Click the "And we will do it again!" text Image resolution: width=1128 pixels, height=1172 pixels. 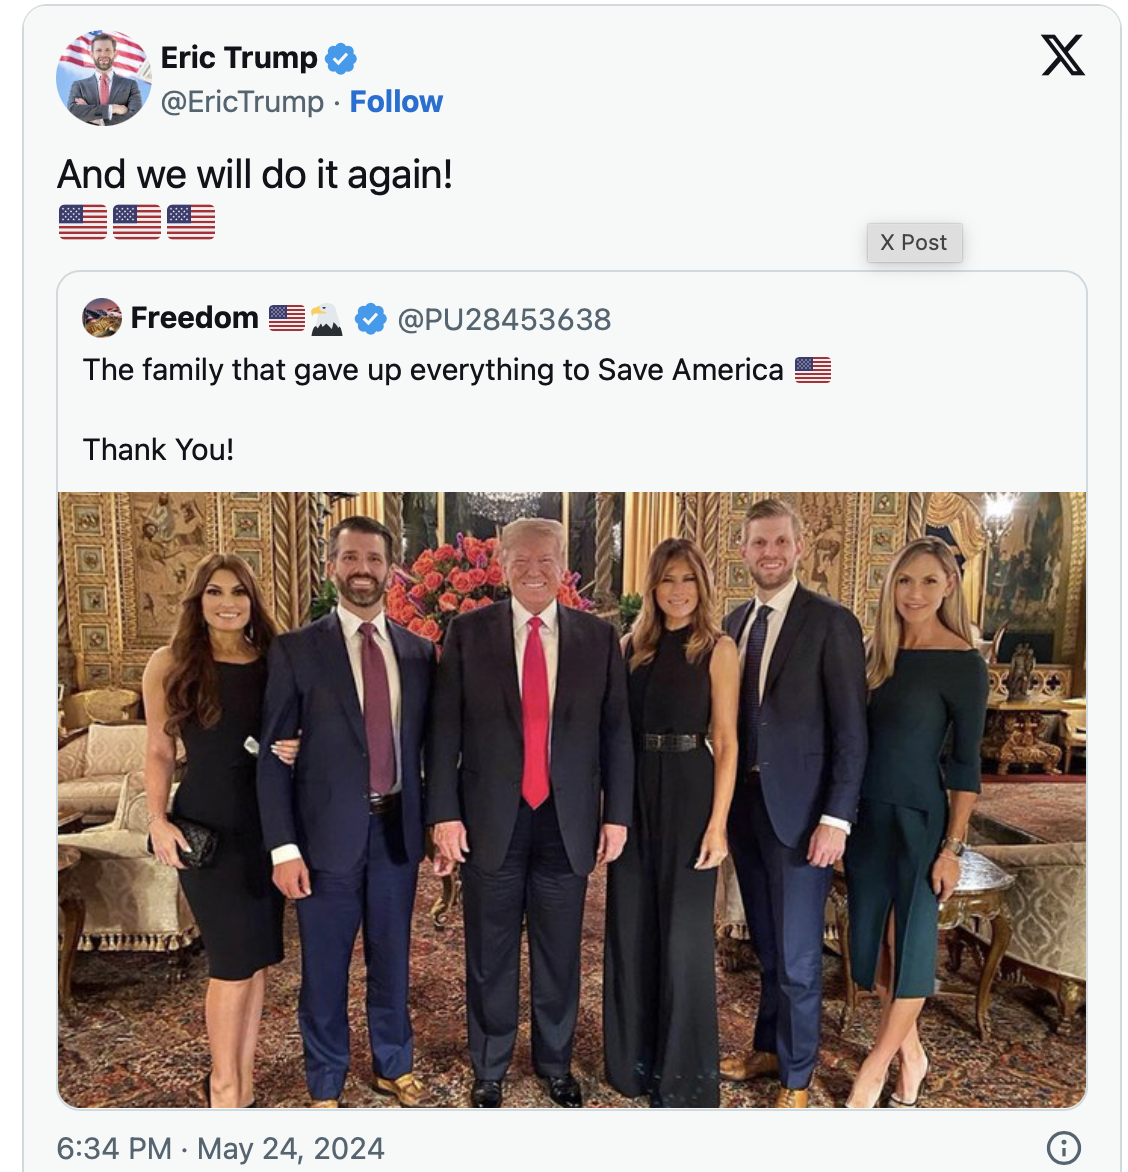(x=255, y=174)
